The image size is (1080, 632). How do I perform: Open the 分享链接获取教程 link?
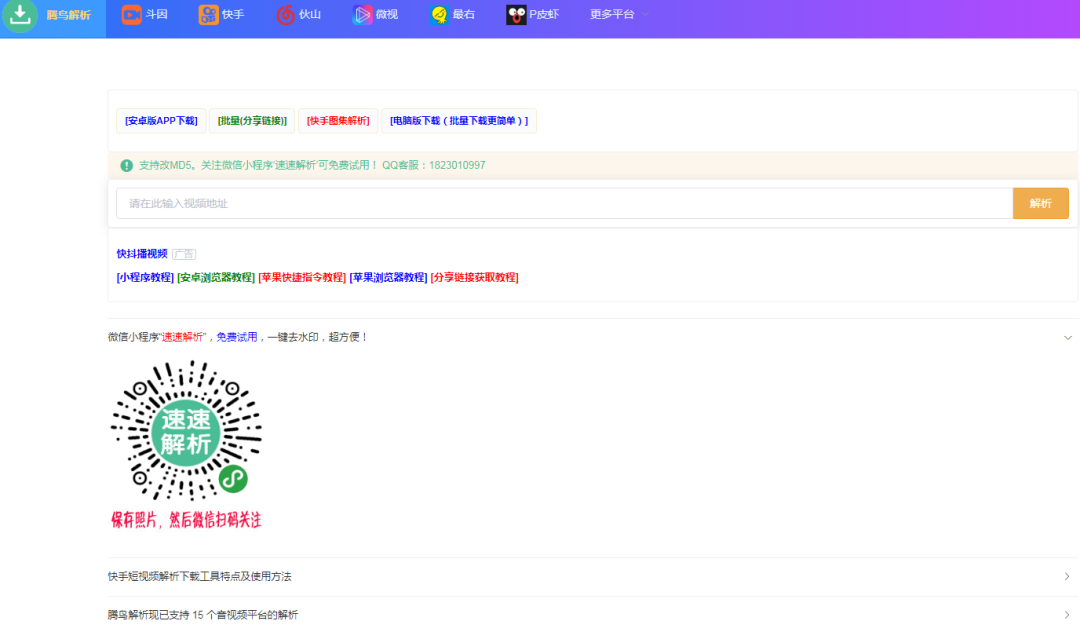point(475,277)
